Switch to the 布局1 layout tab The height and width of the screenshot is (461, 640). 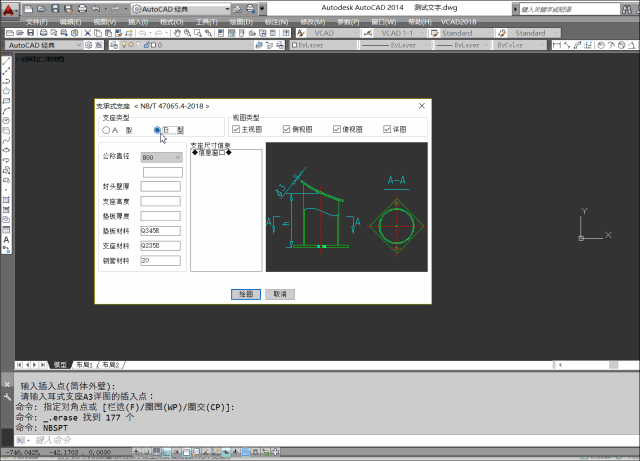[x=84, y=365]
